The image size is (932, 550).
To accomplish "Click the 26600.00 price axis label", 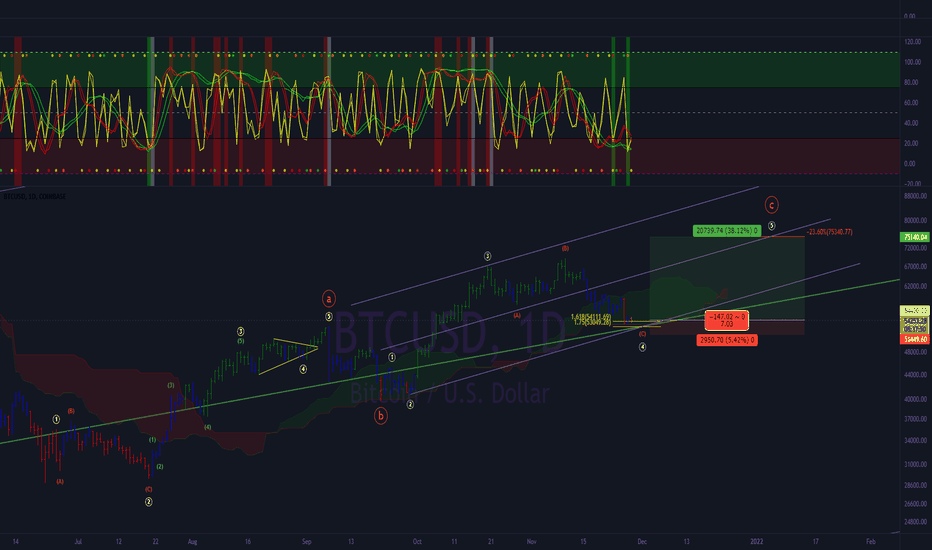I will [915, 504].
